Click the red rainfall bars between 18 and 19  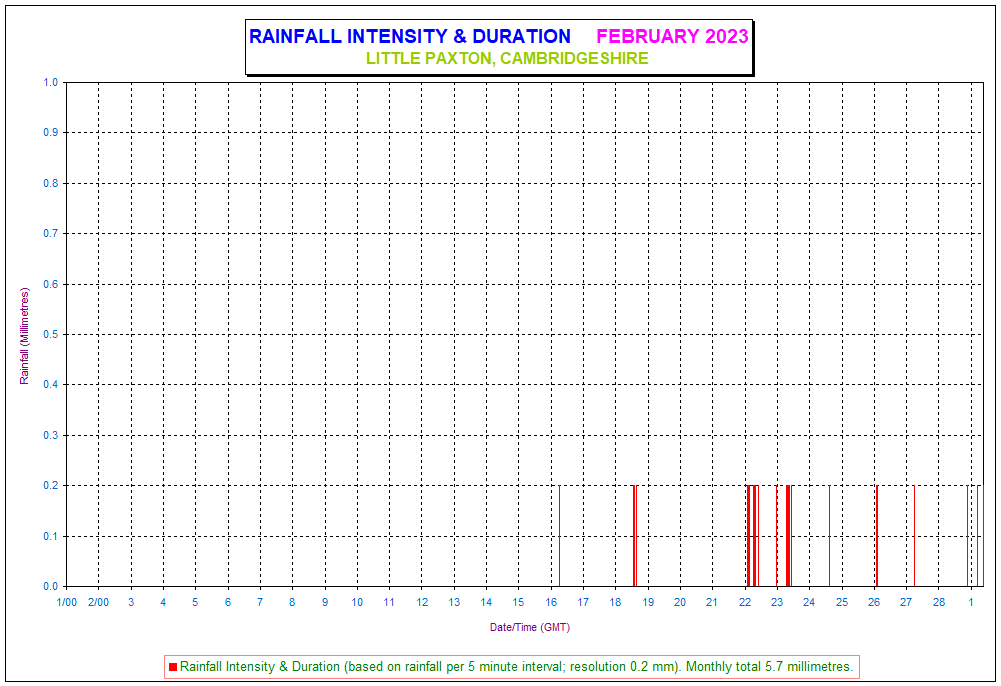pos(635,536)
